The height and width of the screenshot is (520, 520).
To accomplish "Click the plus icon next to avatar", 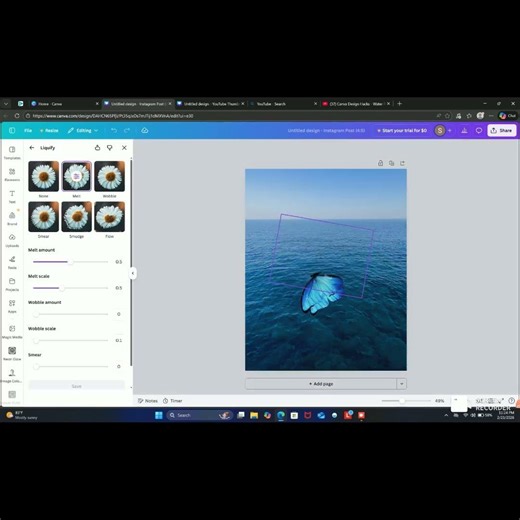I will click(450, 130).
